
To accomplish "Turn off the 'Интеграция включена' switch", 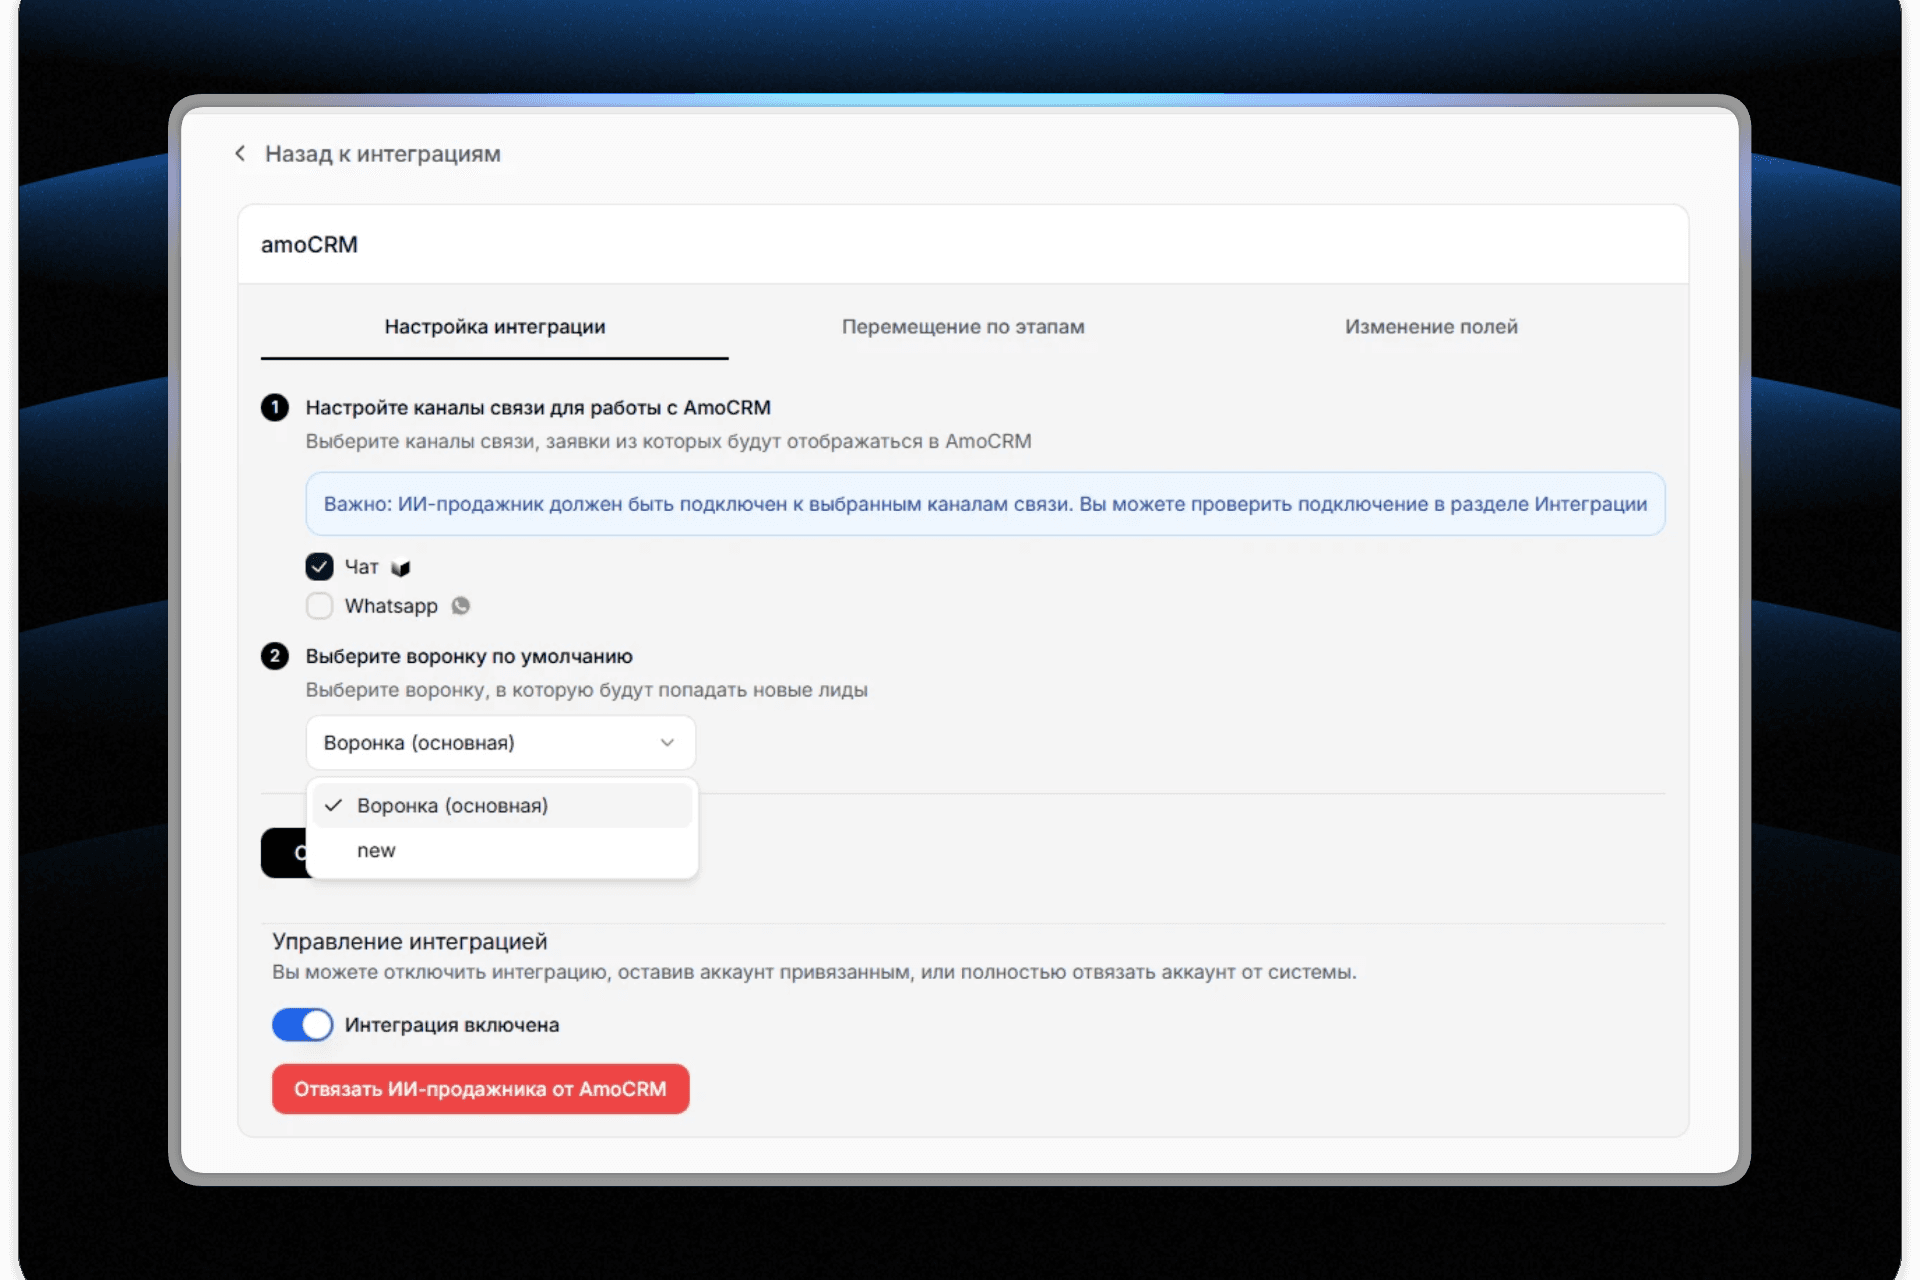I will click(x=303, y=1025).
